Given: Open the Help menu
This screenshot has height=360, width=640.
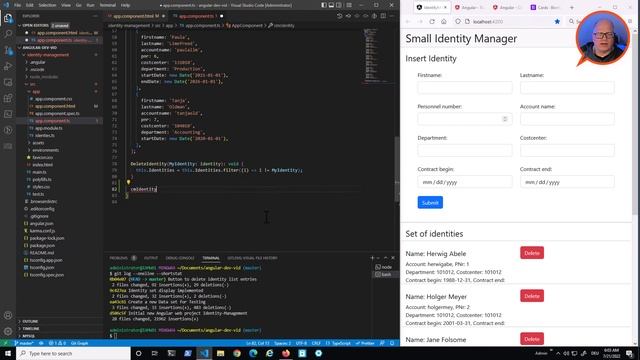Looking at the screenshot, I should pyautogui.click(x=125, y=5).
